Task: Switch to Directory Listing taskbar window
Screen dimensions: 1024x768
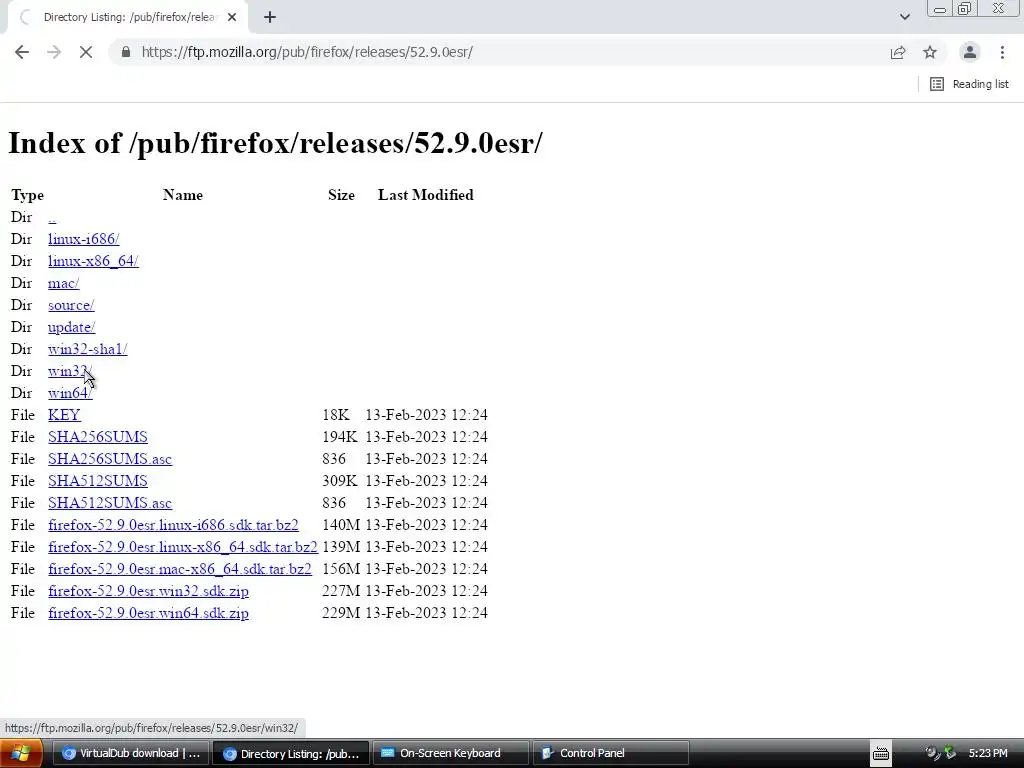Action: click(x=291, y=754)
